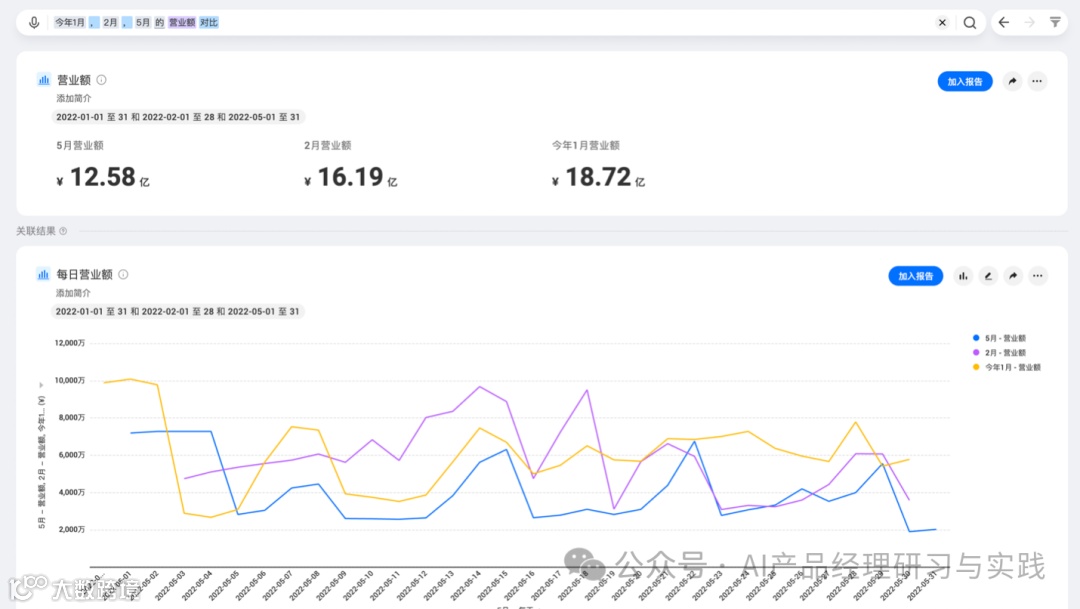Click the 5月营业额 value 12.58 亿
Screen dimensions: 1080x609
coord(103,178)
